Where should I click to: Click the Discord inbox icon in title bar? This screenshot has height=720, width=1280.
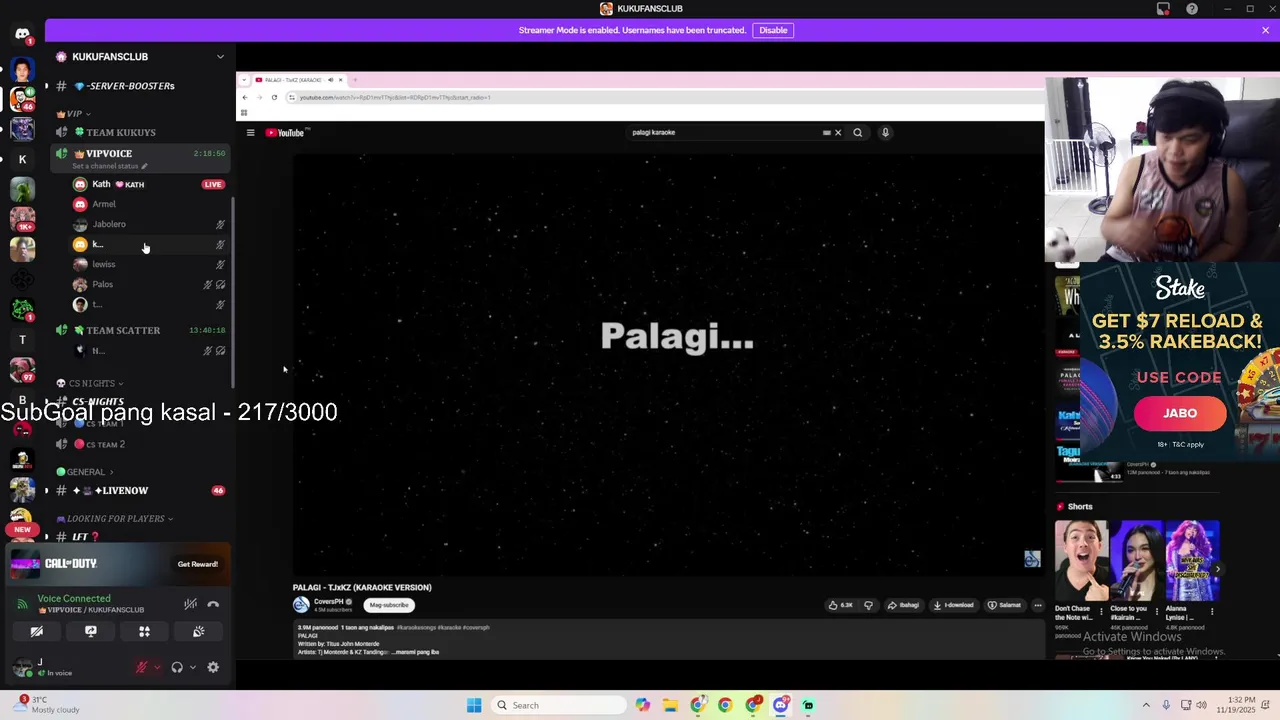1163,9
